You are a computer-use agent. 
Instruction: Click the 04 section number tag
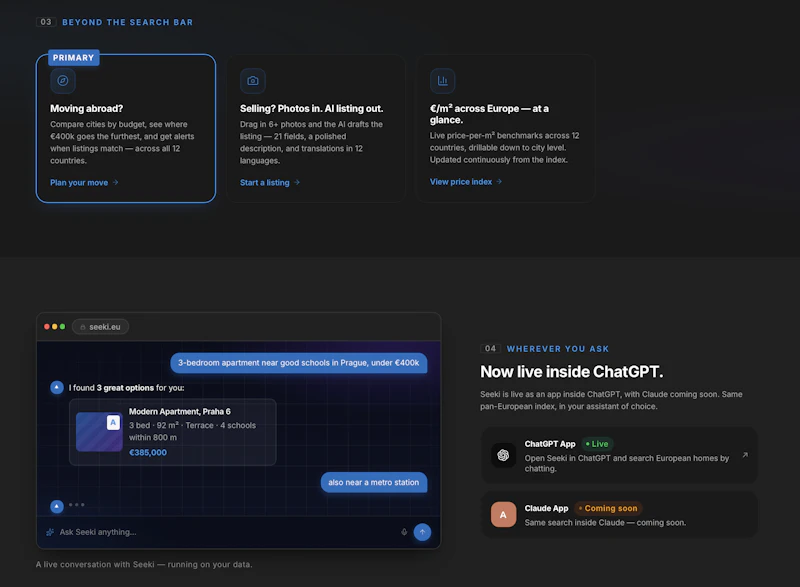point(490,348)
